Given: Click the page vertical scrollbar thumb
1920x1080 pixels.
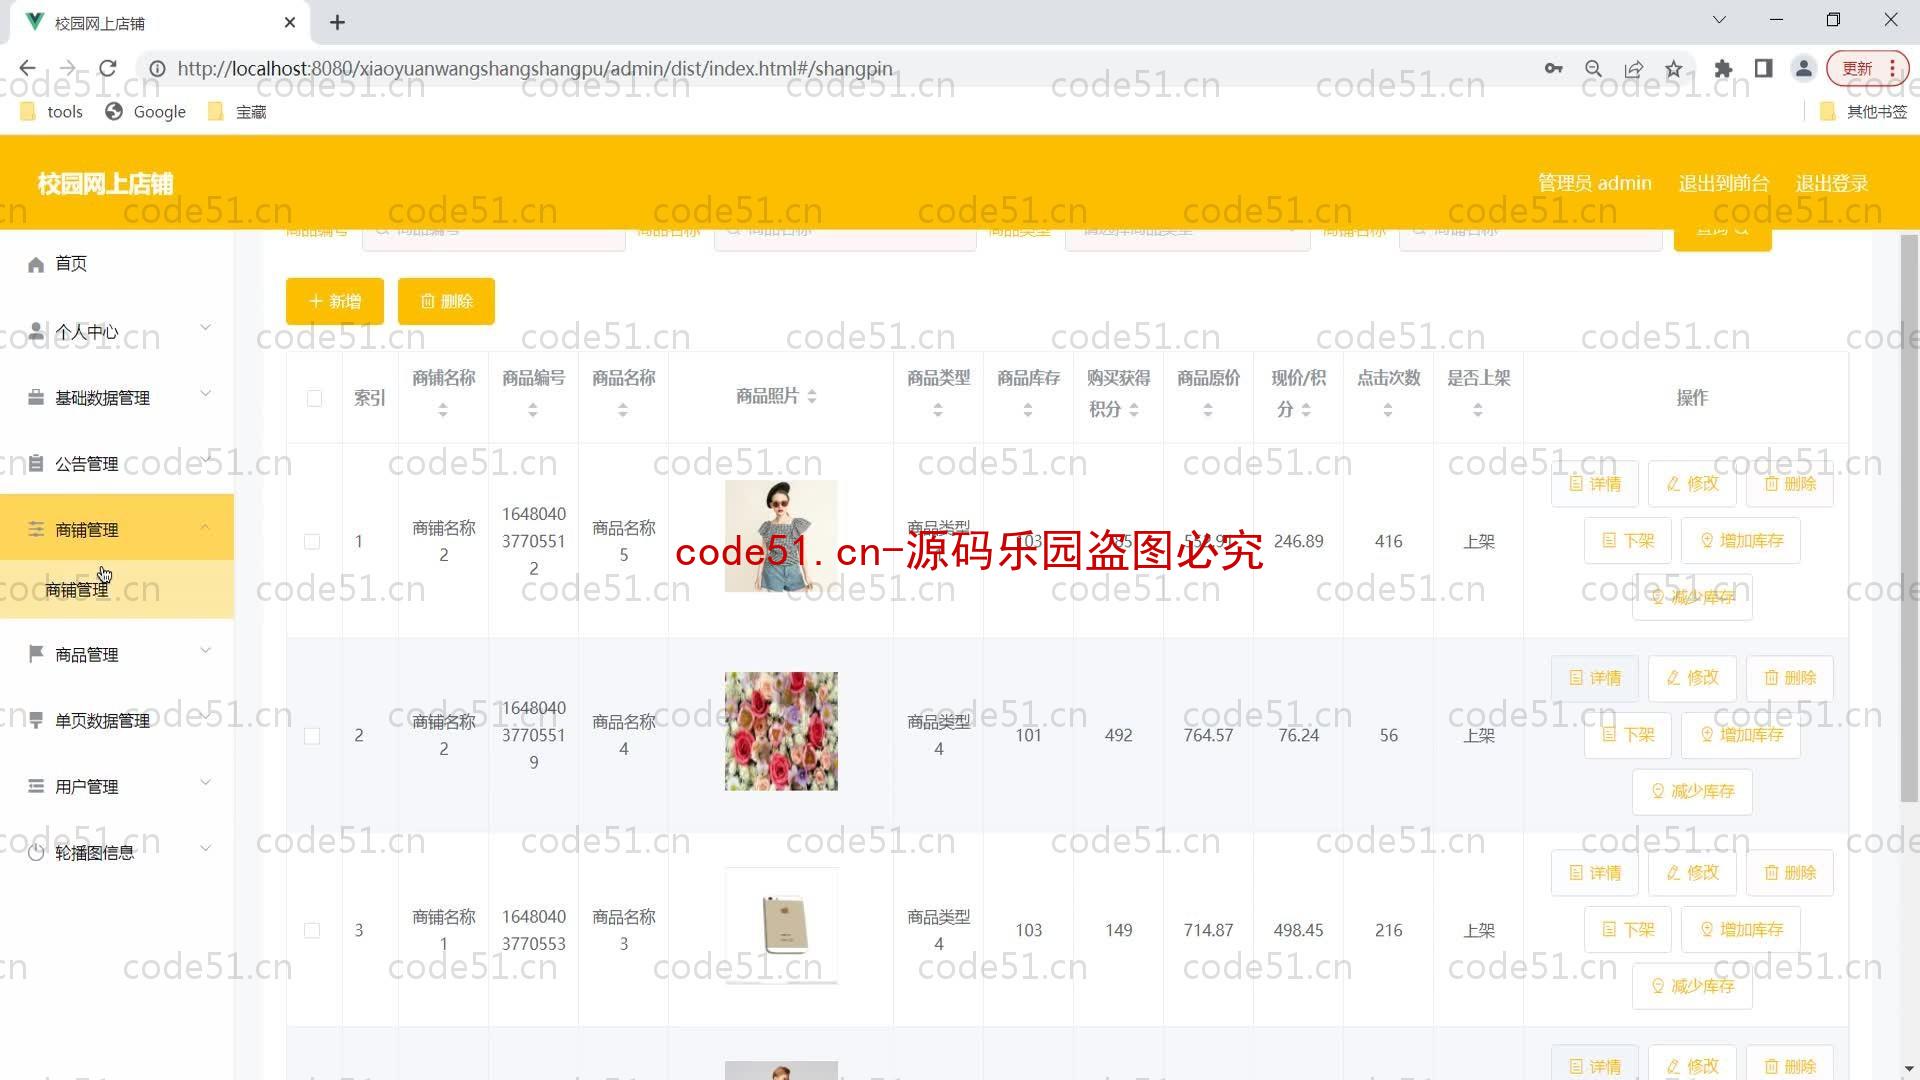Looking at the screenshot, I should click(1909, 518).
